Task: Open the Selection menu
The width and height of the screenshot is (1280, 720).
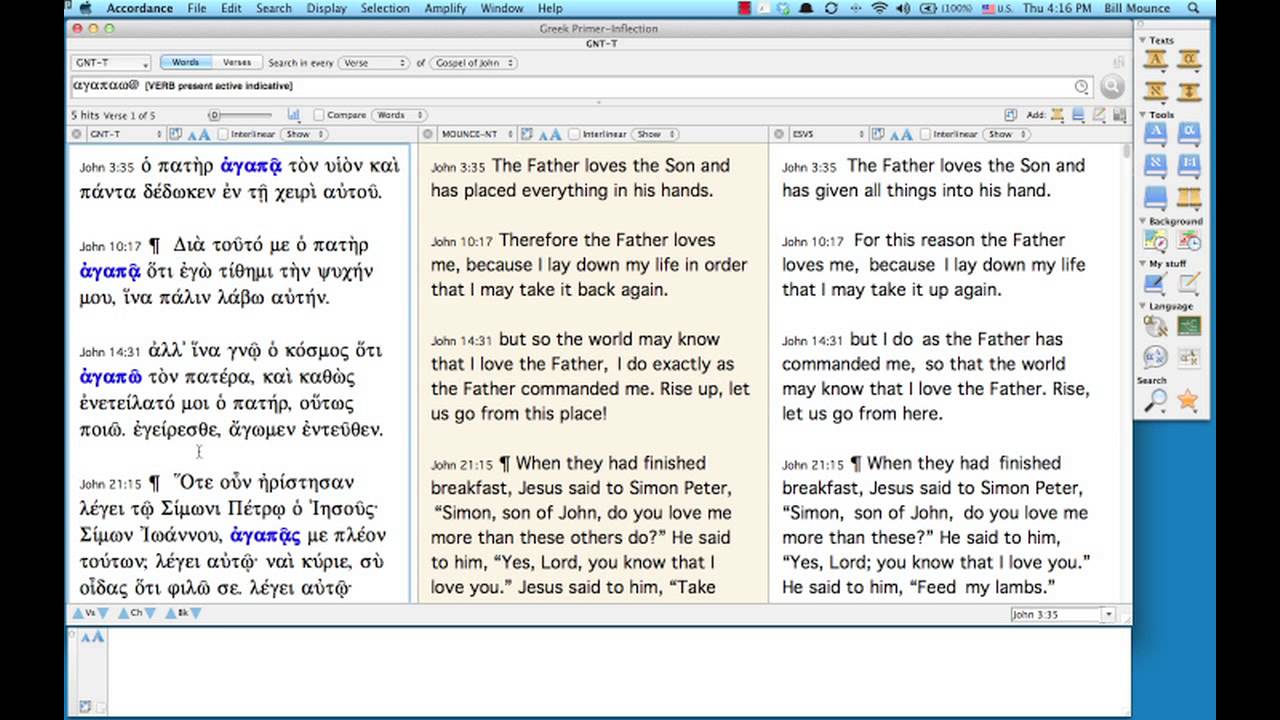Action: click(x=385, y=8)
